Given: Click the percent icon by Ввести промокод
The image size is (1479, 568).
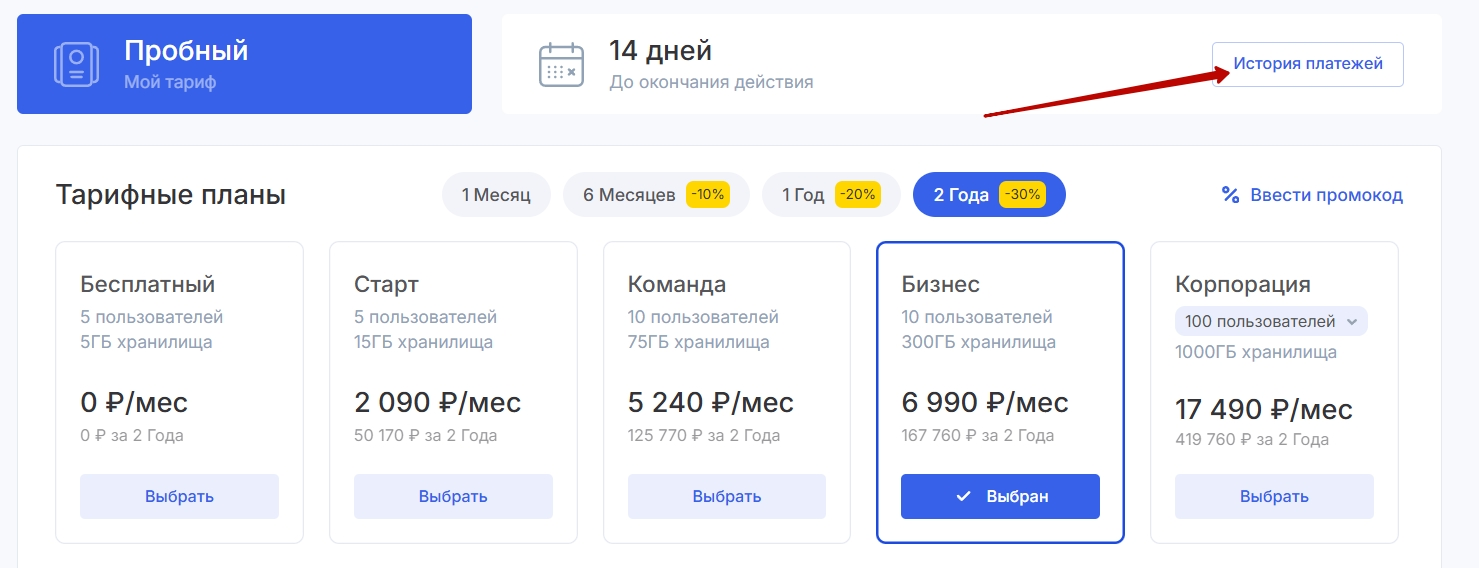Looking at the screenshot, I should pyautogui.click(x=1231, y=195).
